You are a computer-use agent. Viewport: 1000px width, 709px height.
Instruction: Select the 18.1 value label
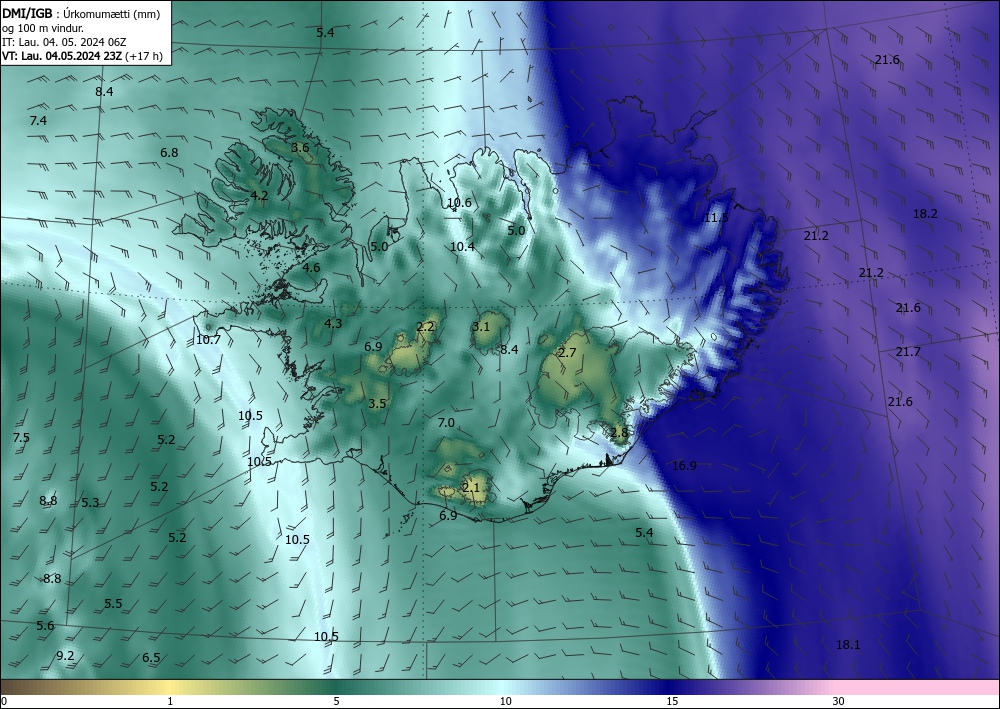(848, 645)
